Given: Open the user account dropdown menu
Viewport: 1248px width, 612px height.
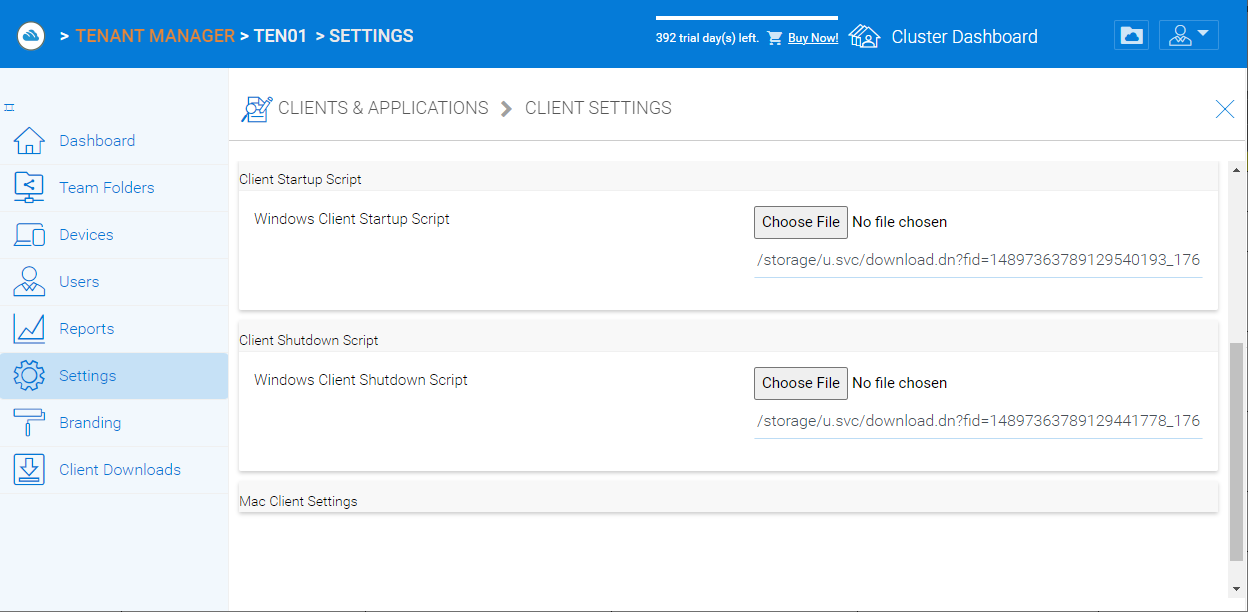Looking at the screenshot, I should point(1189,35).
